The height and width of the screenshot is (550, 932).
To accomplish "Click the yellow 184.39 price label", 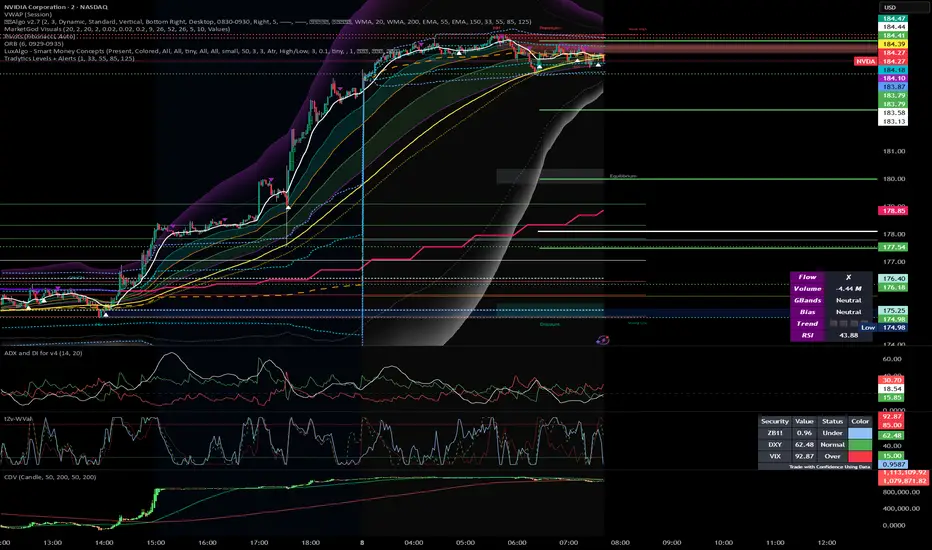I will coord(893,44).
